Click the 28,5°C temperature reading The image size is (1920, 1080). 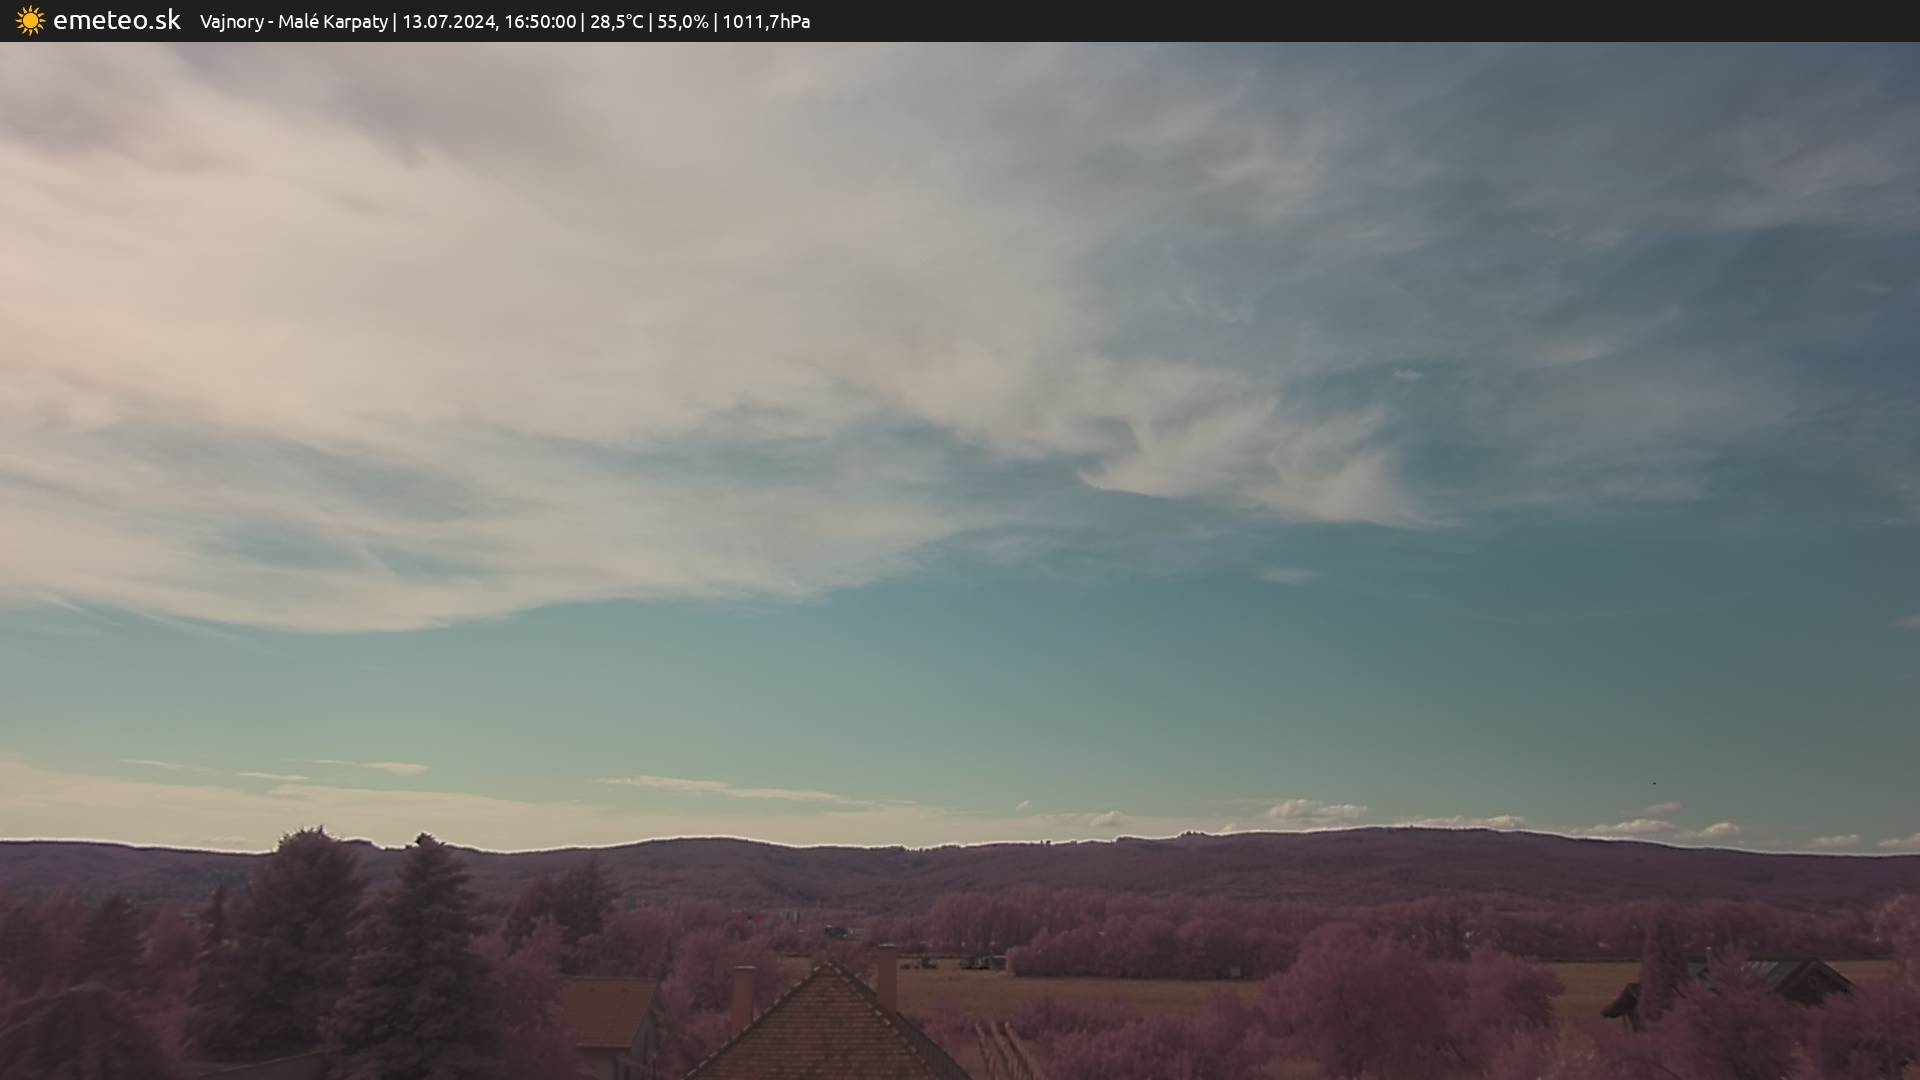(x=616, y=22)
